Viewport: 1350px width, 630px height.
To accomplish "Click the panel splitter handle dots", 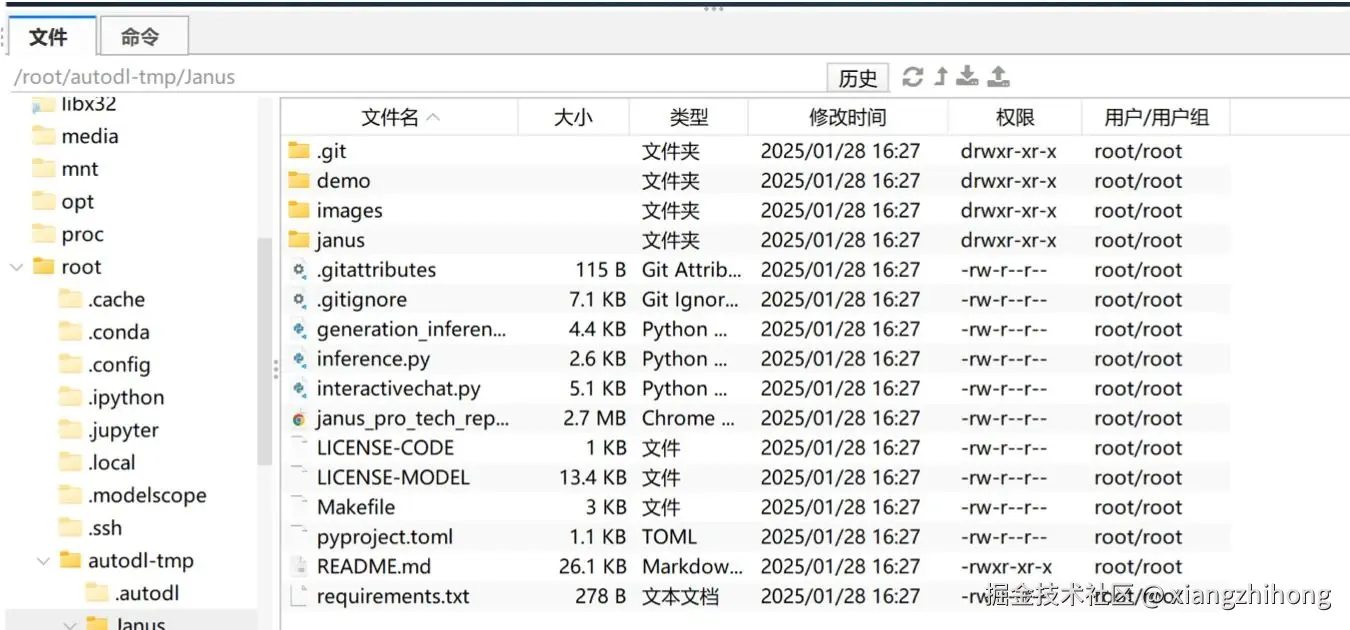I will [x=275, y=370].
